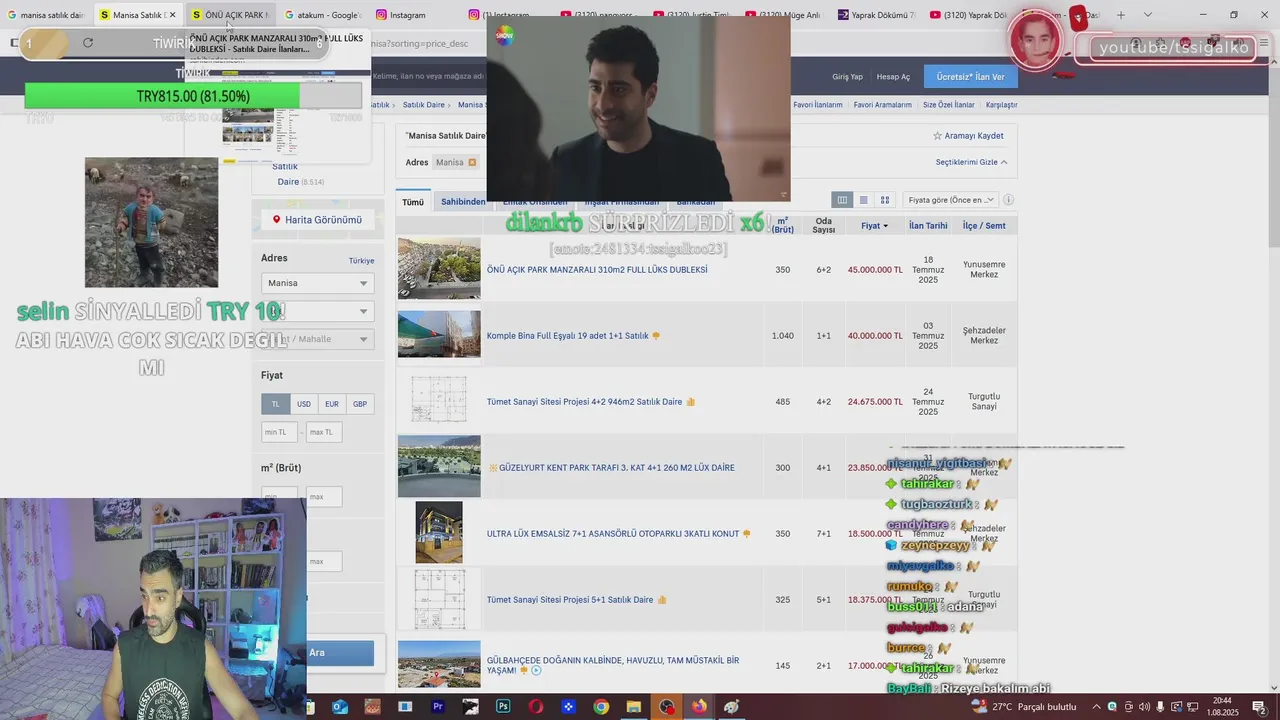Click into the min TL price field
The image size is (1280, 720).
pyautogui.click(x=279, y=432)
